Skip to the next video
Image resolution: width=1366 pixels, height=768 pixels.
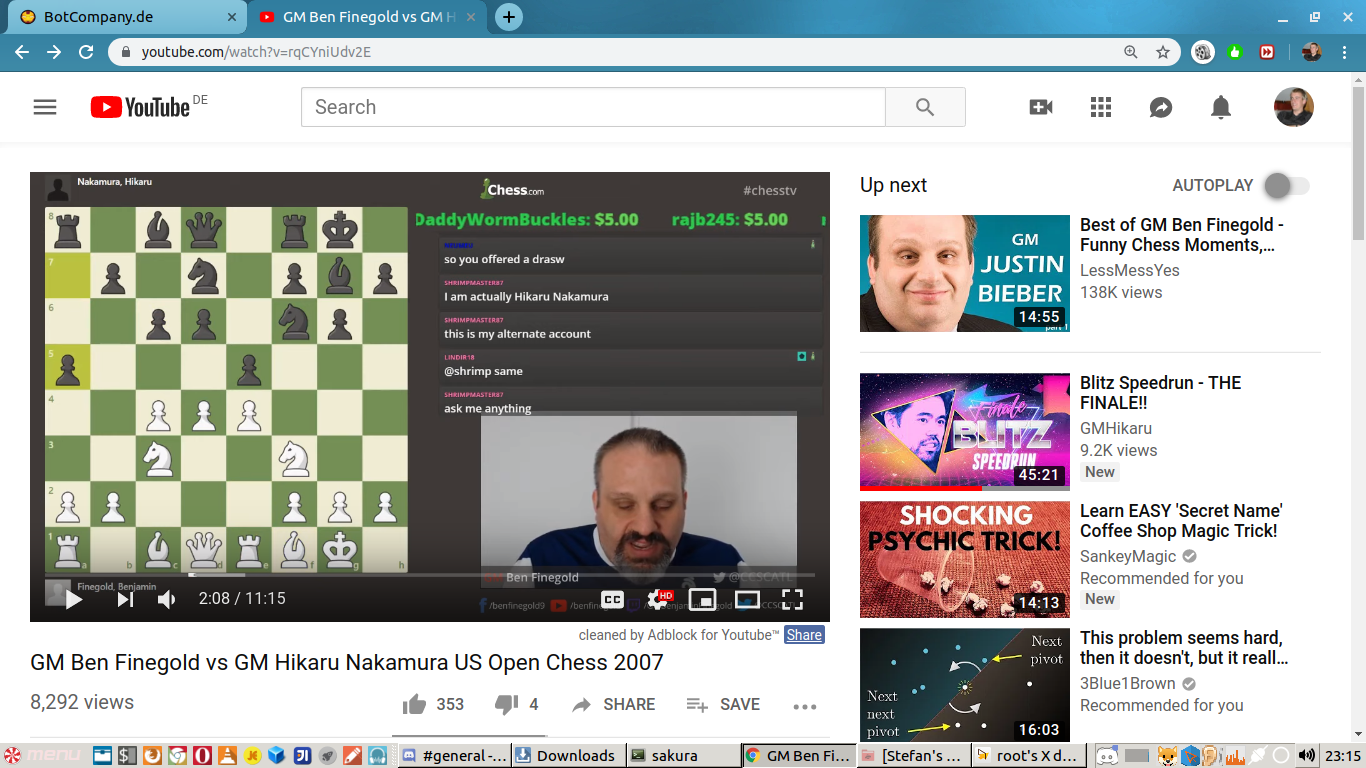pyautogui.click(x=125, y=599)
